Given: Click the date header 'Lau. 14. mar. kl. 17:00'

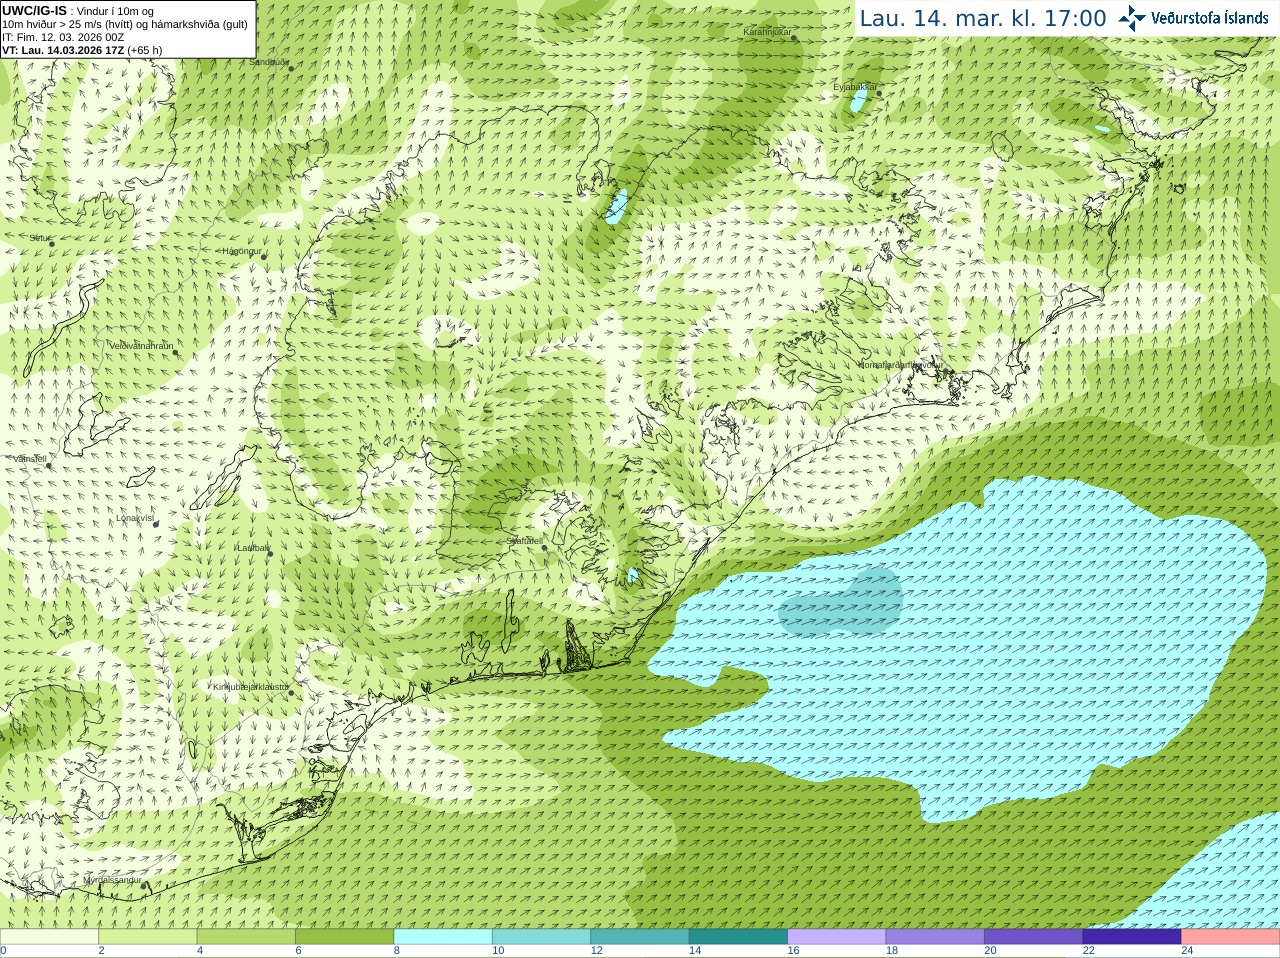Looking at the screenshot, I should [983, 19].
